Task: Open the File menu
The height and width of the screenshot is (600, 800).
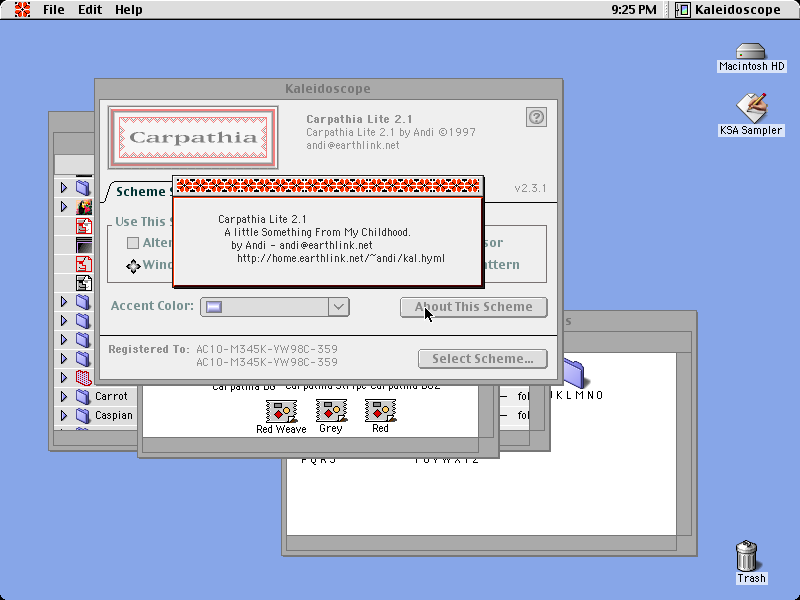Action: [54, 10]
